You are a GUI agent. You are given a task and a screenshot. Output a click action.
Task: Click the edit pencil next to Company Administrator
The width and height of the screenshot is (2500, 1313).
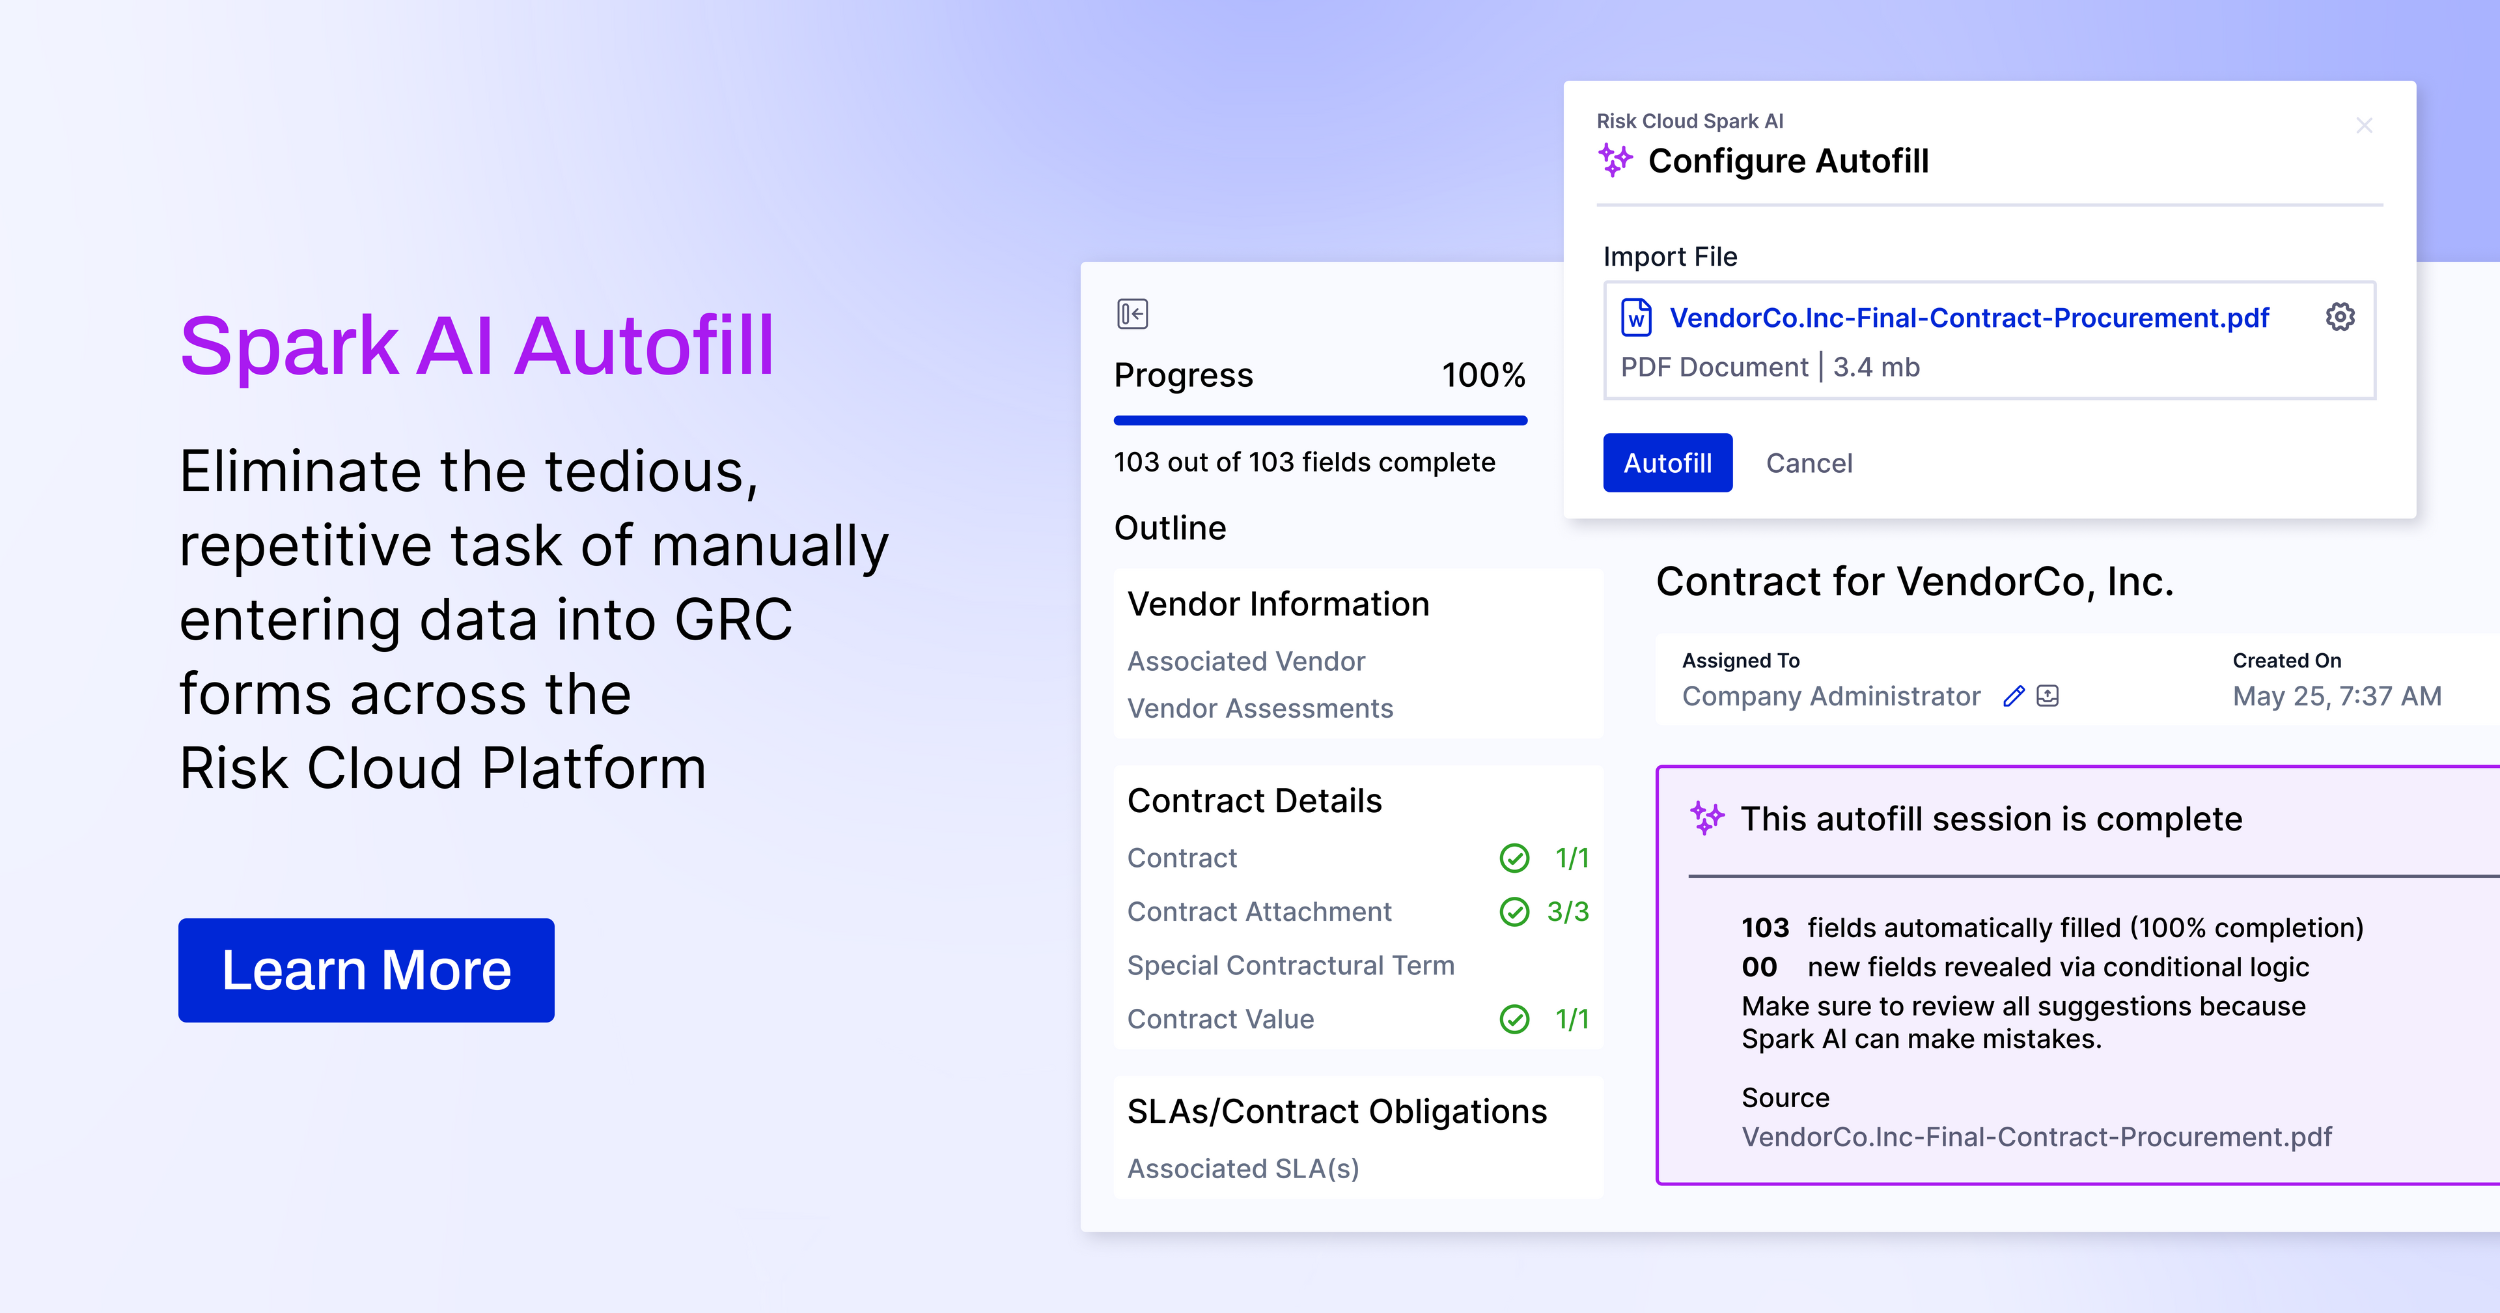pyautogui.click(x=2013, y=696)
